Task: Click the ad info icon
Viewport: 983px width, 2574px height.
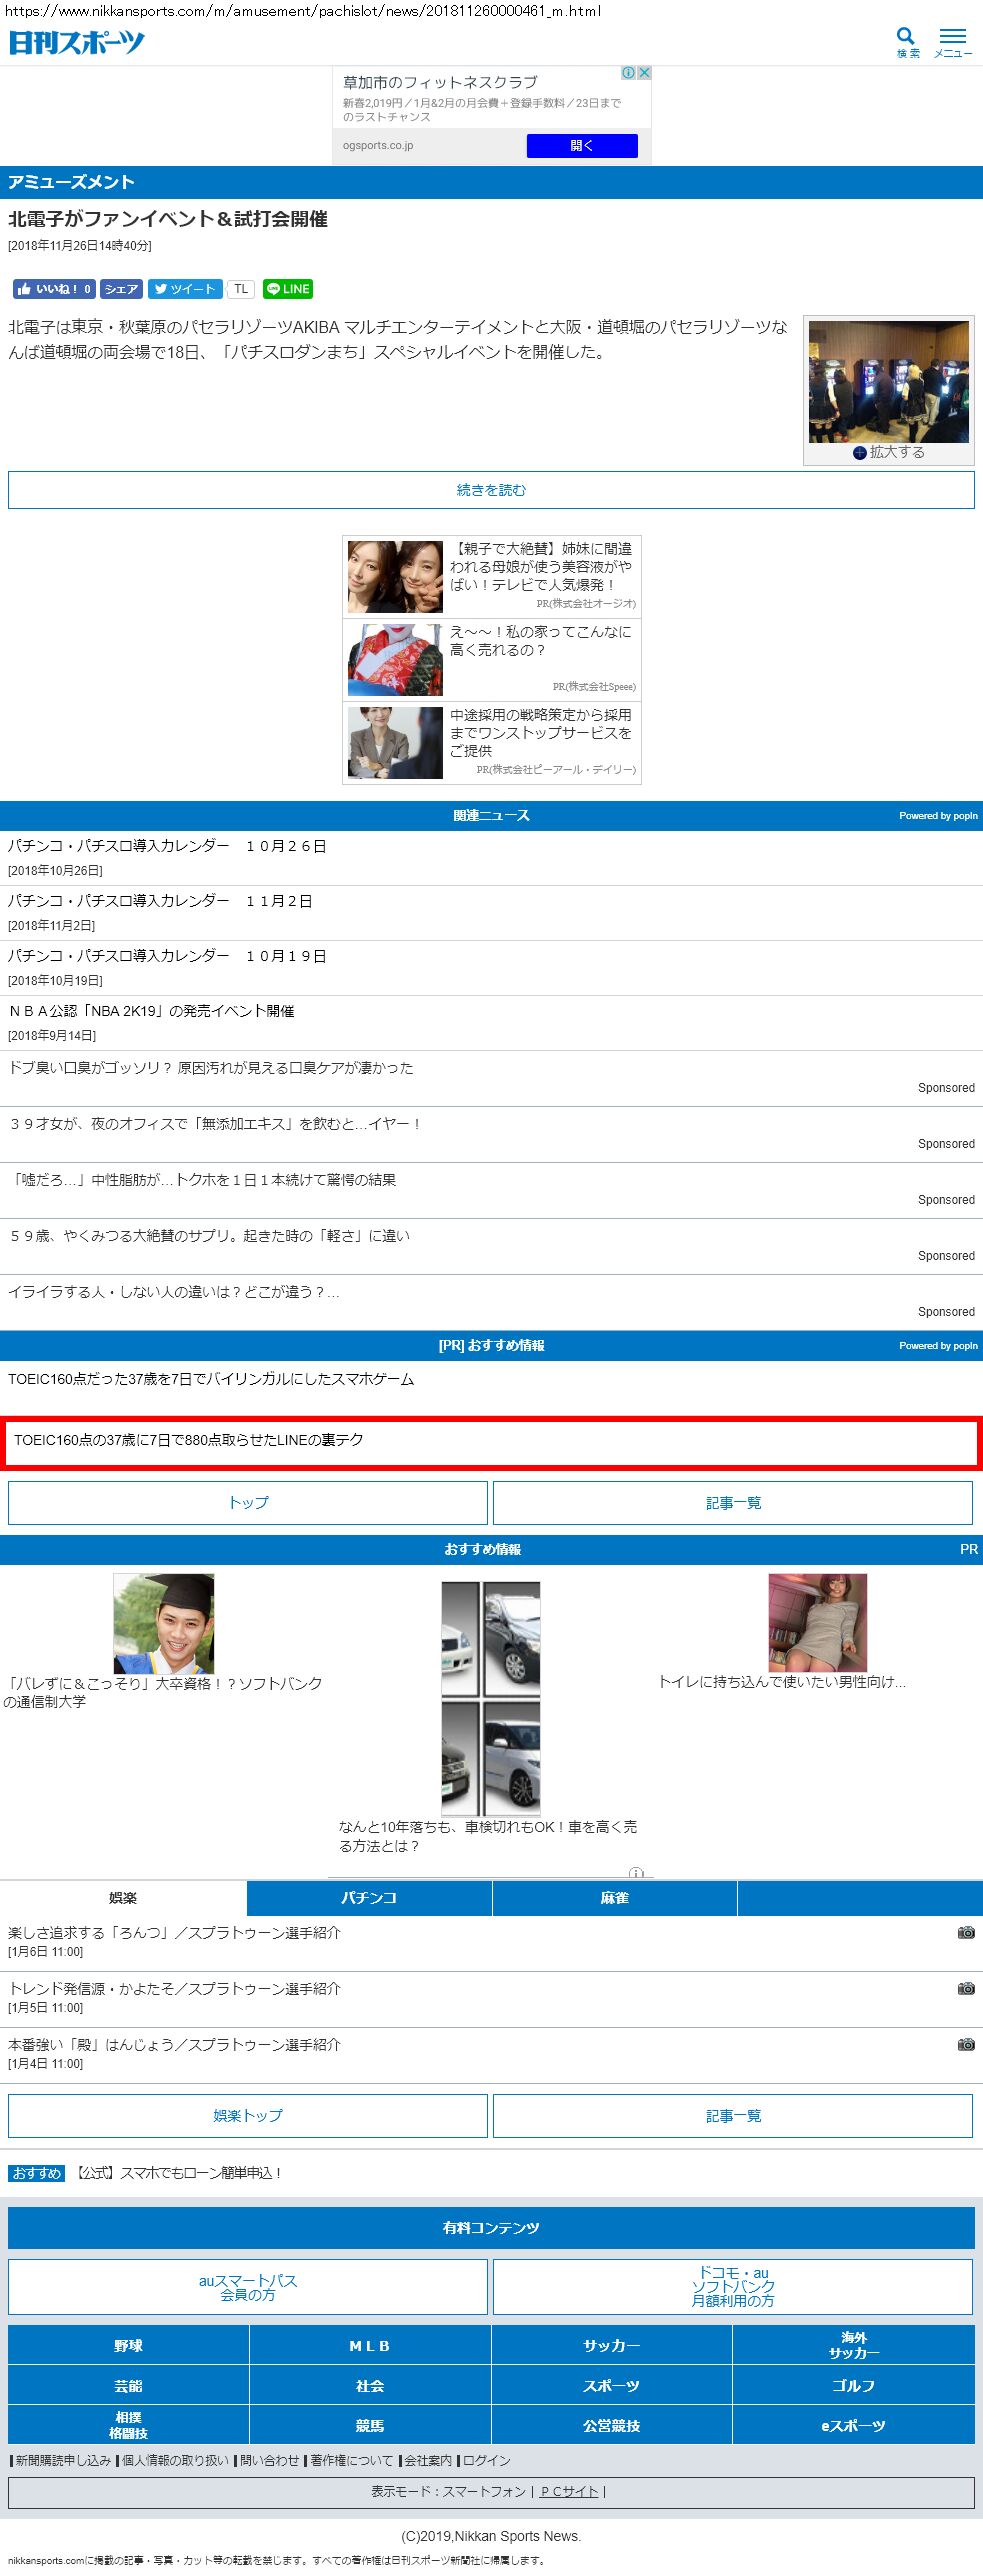Action: [628, 73]
